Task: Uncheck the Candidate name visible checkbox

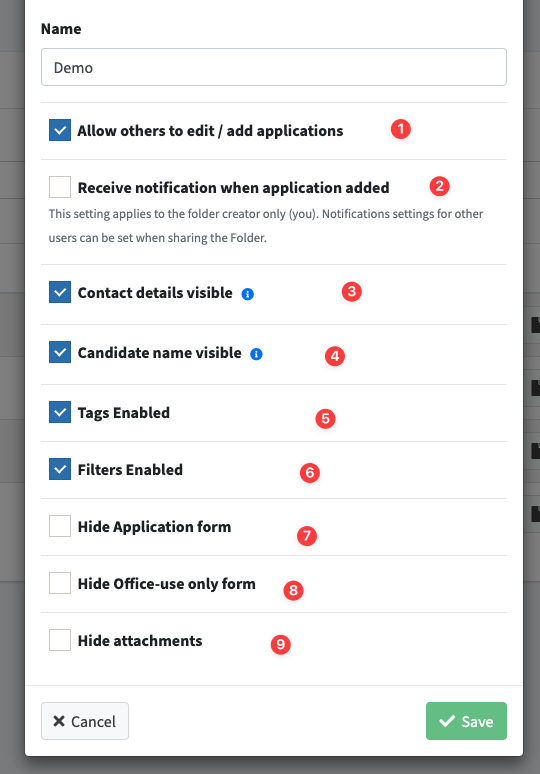Action: pos(60,352)
